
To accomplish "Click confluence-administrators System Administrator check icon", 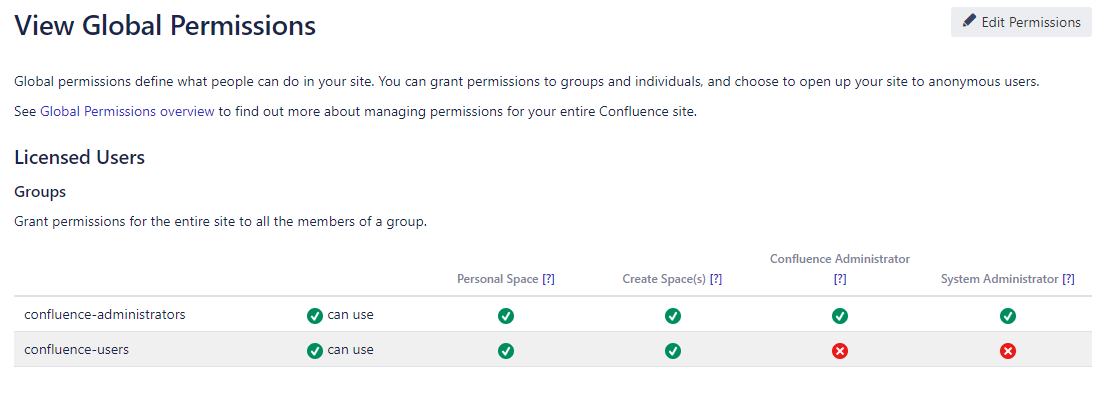I will 1008,316.
